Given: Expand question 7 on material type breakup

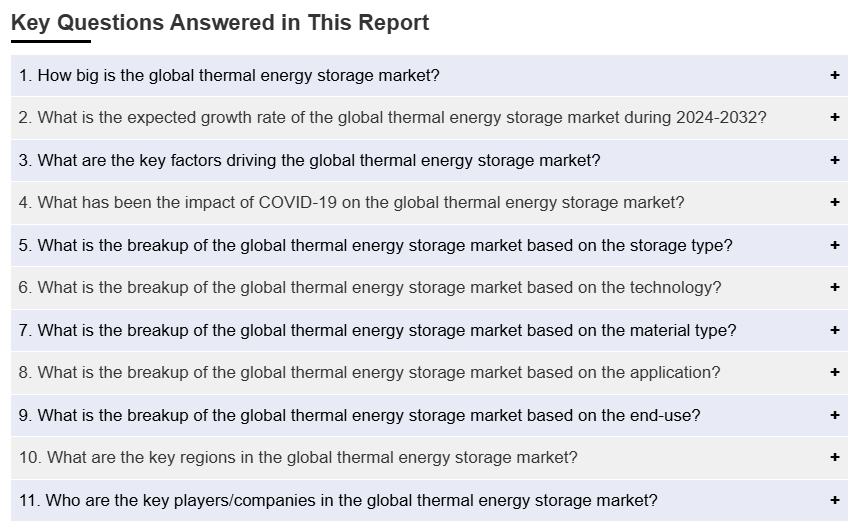Looking at the screenshot, I should pyautogui.click(x=377, y=330).
